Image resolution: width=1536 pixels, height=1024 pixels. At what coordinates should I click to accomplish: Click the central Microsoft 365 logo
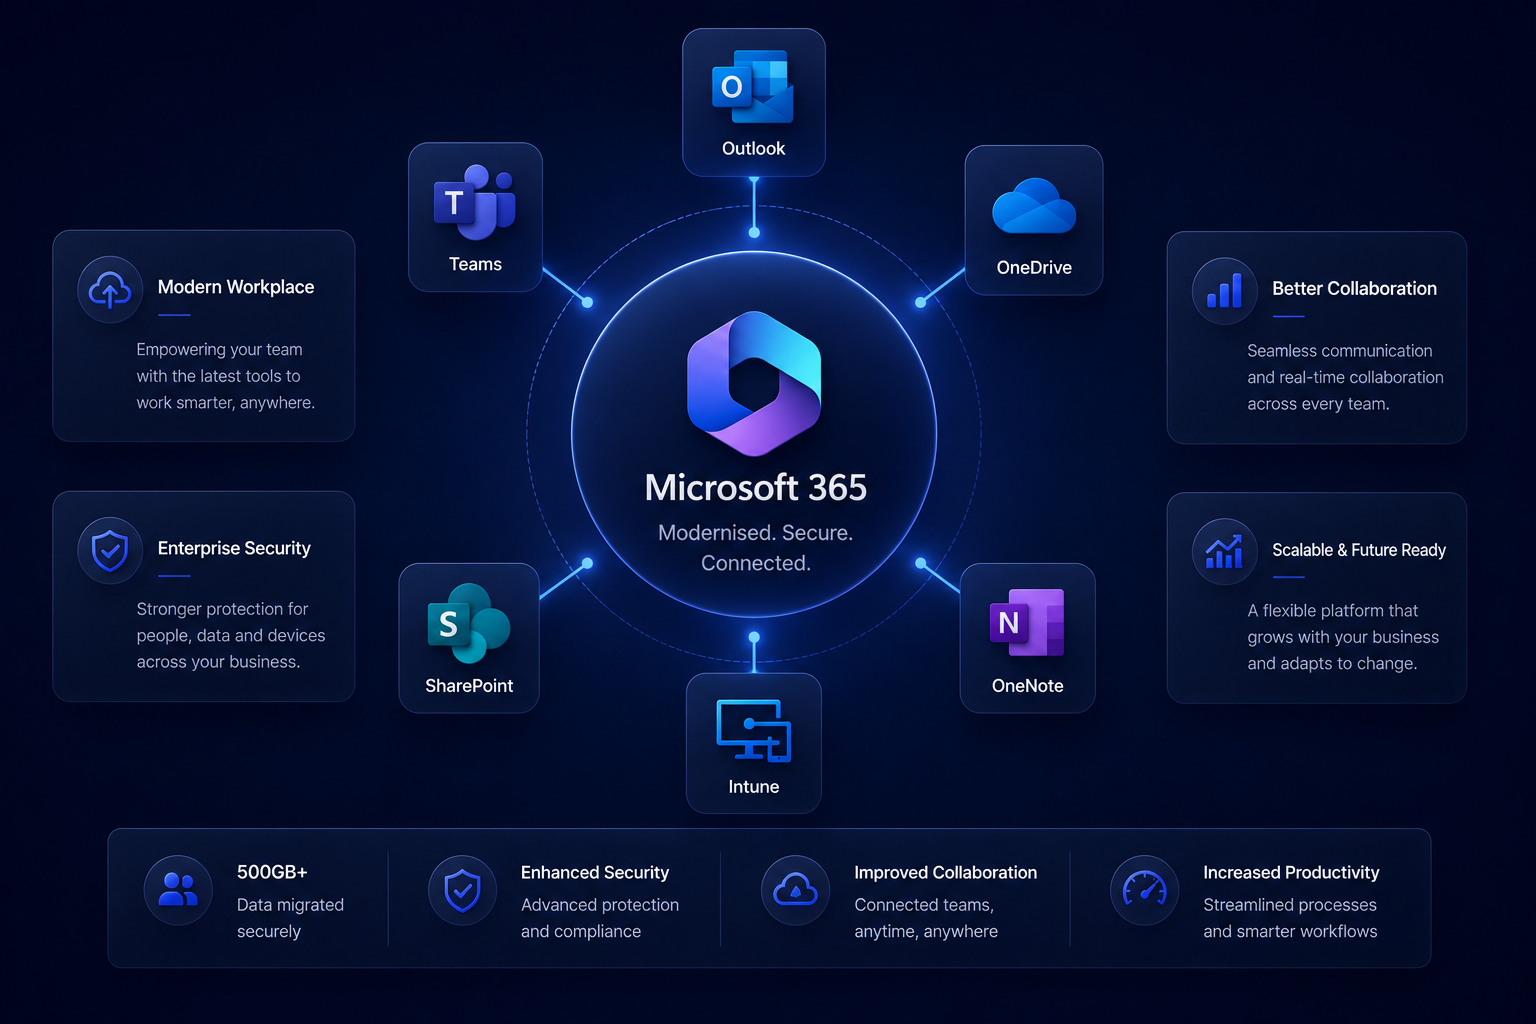(x=754, y=384)
